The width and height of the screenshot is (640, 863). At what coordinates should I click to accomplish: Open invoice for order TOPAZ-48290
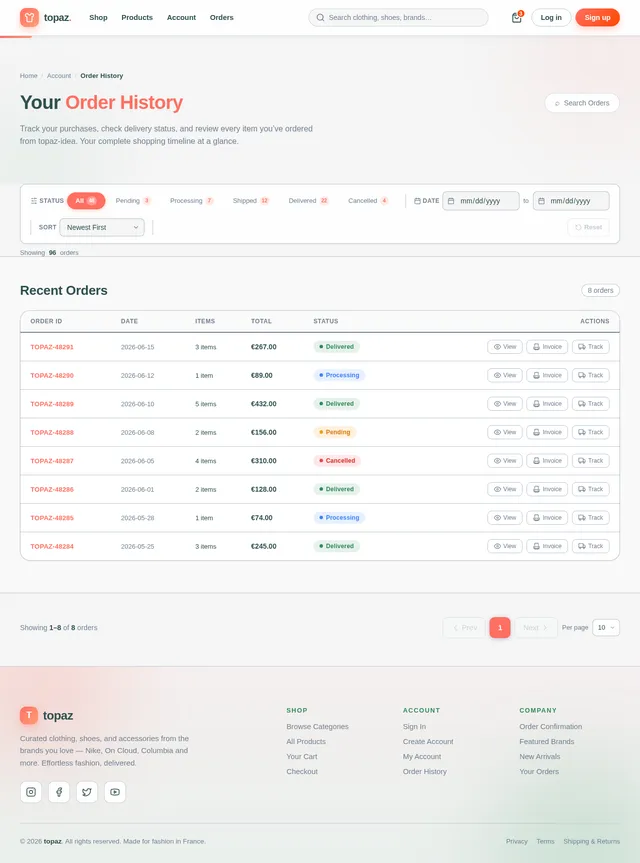pos(547,375)
